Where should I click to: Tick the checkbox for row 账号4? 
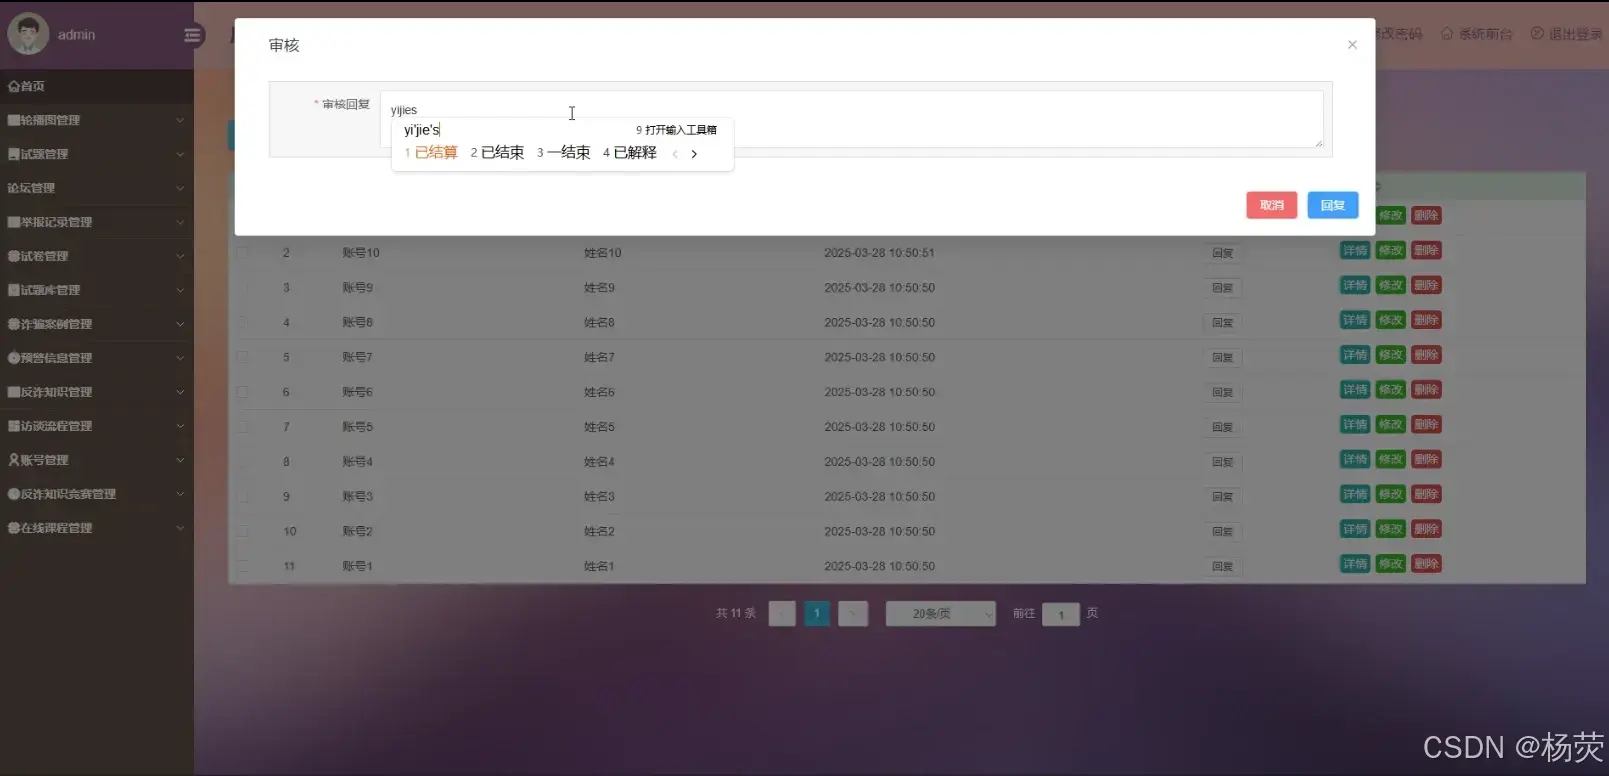242,462
